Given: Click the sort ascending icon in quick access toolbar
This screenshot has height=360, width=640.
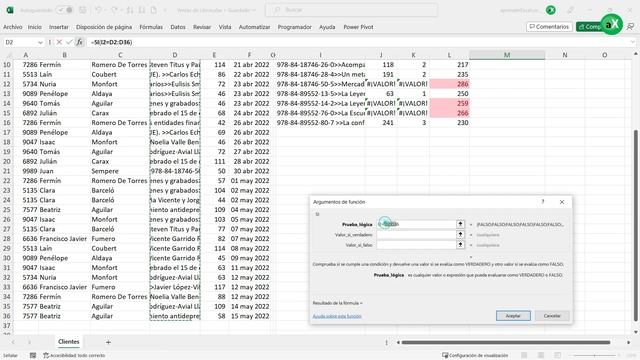Looking at the screenshot, I should point(130,10).
